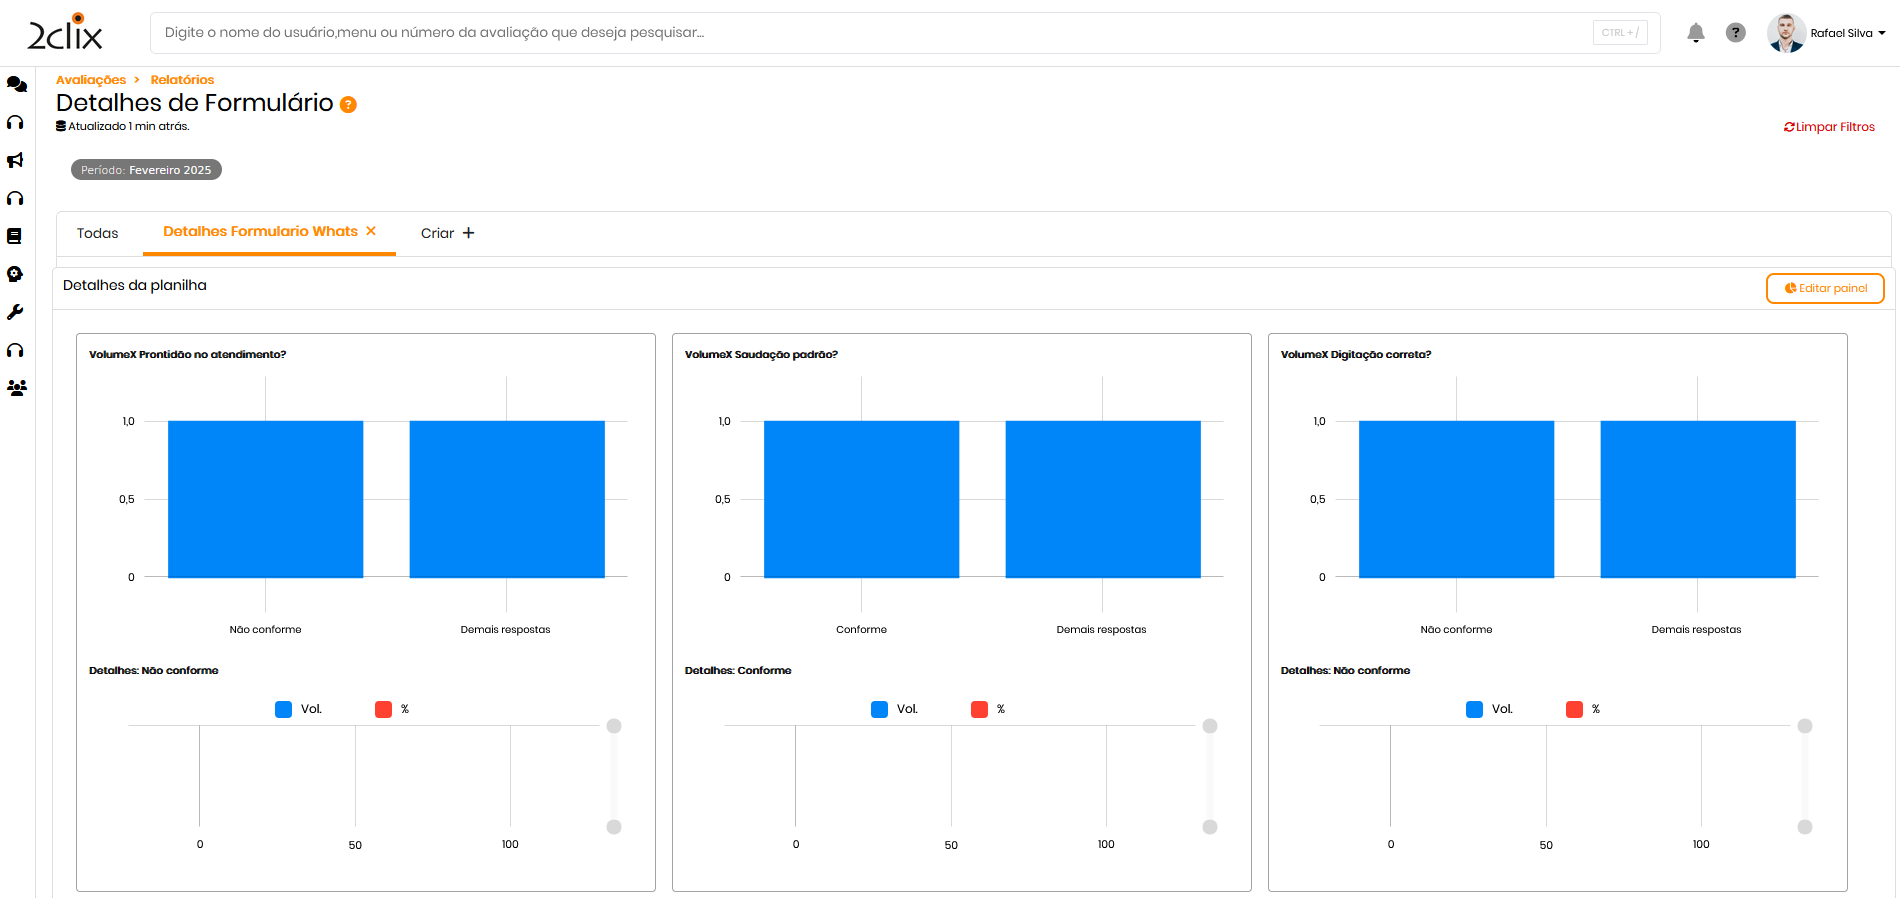Open the Período Fevereiro 2025 filter

[x=146, y=170]
